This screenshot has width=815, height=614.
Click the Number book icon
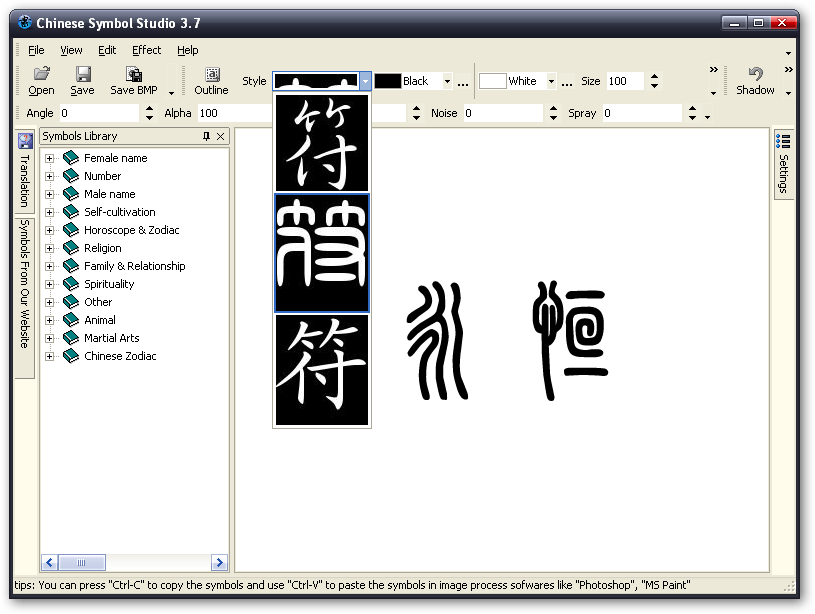click(x=71, y=176)
